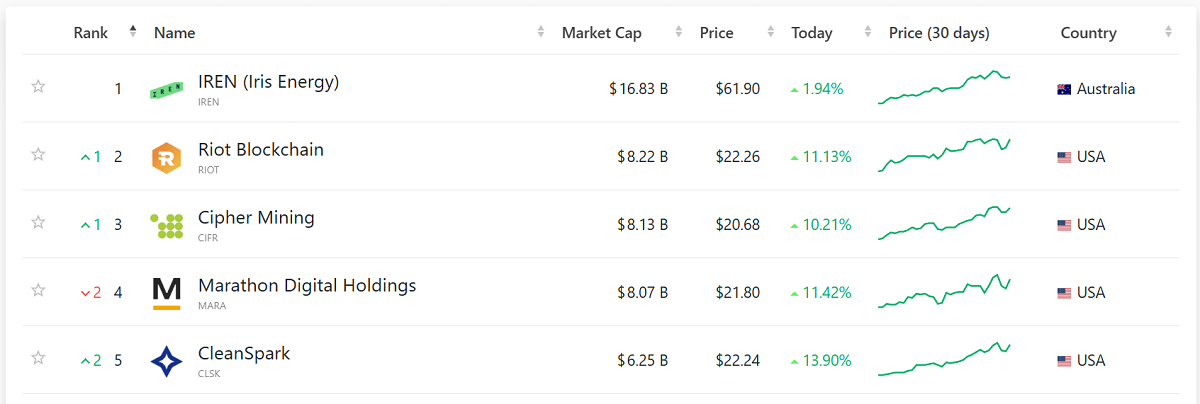
Task: Open the IREN (Iris Energy) company link
Action: point(269,82)
